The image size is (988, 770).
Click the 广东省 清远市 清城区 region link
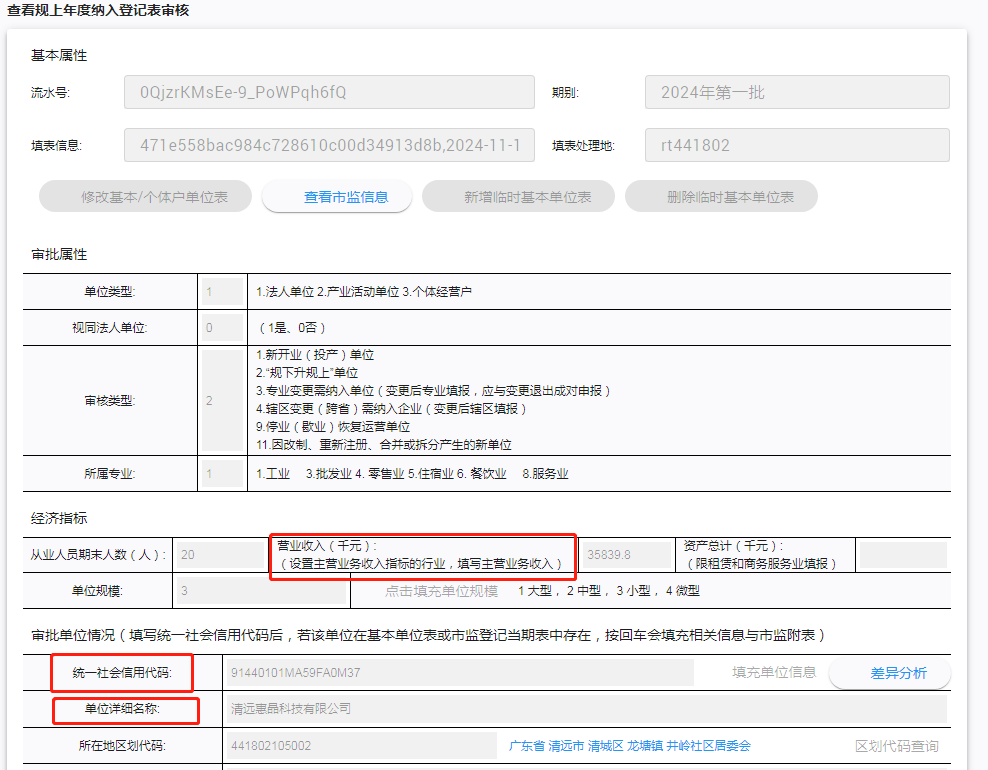point(629,746)
